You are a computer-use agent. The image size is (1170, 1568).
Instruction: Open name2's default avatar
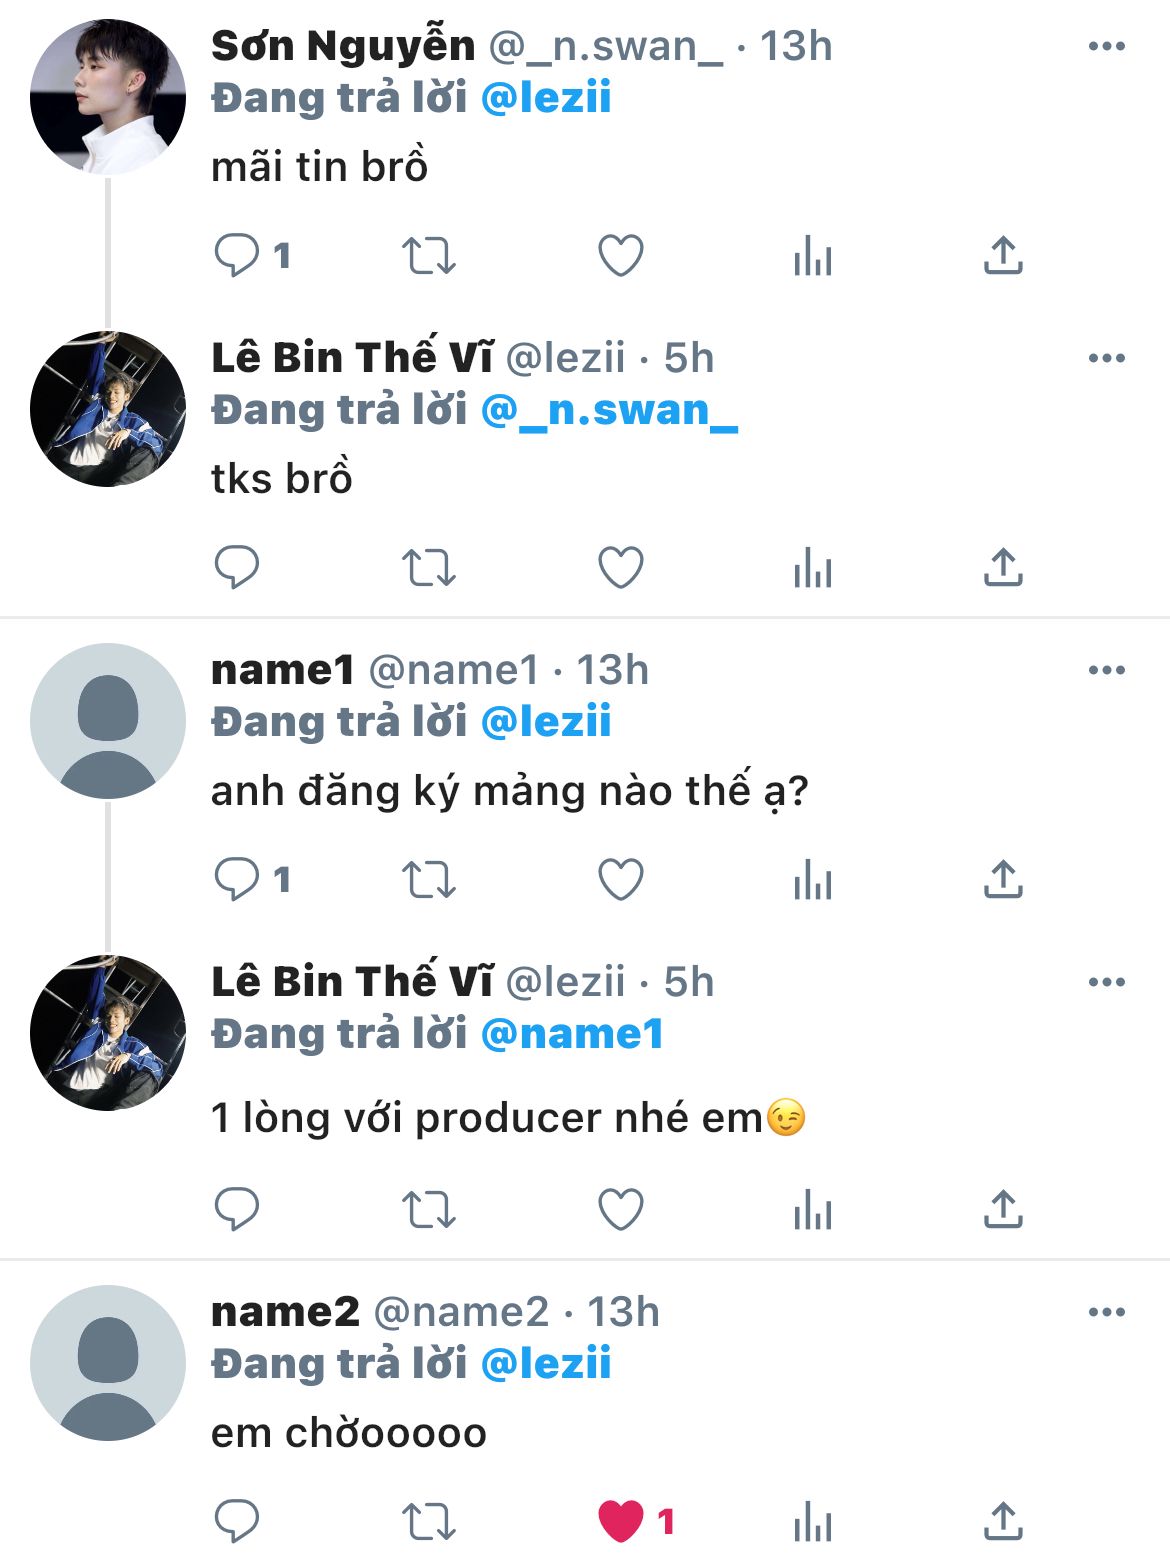pyautogui.click(x=108, y=1362)
